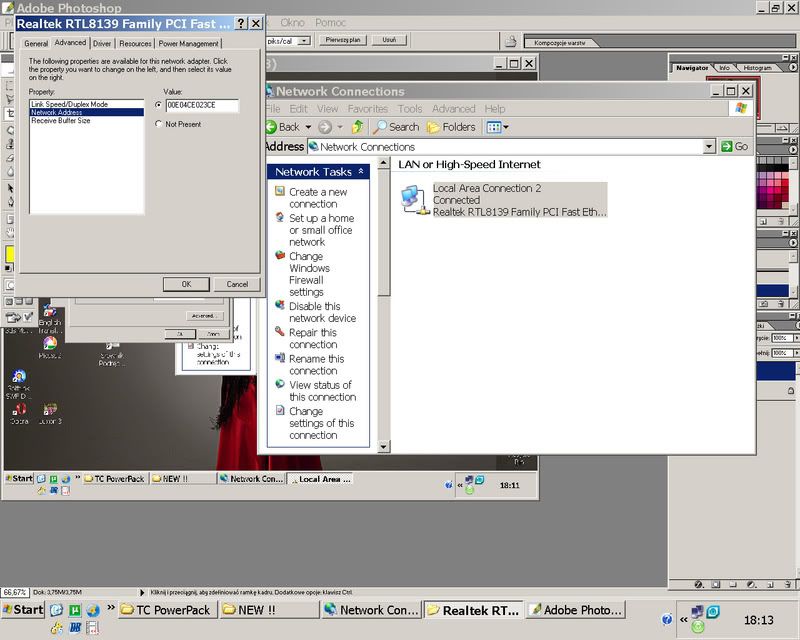Click the small default colors black/white icon
The image size is (800, 640).
point(8,268)
